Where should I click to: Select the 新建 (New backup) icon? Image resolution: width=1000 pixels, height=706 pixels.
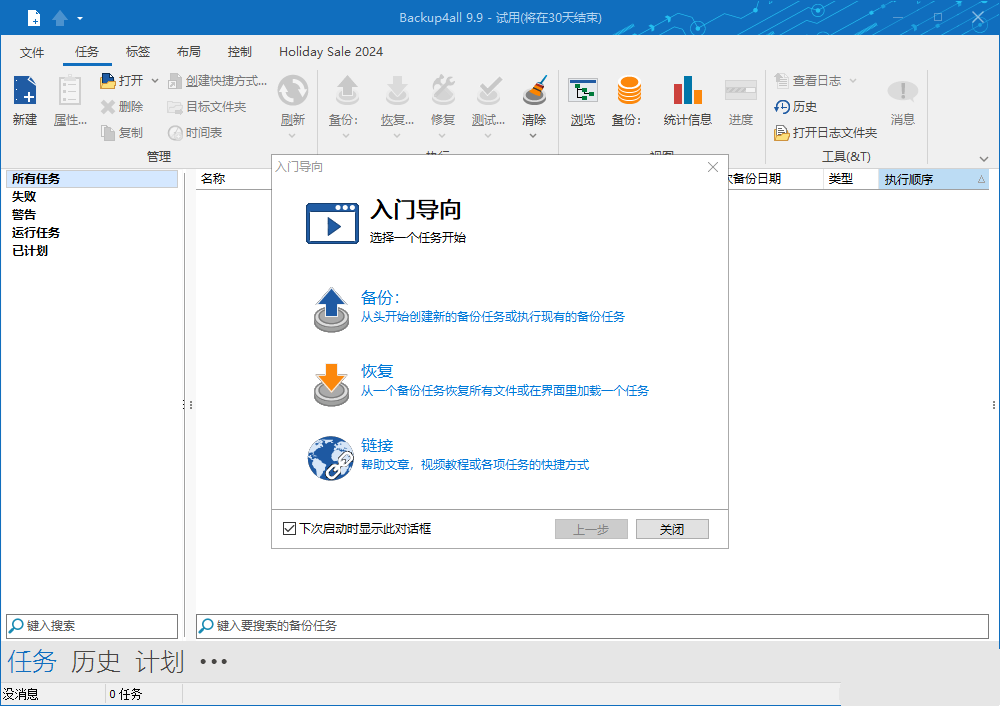pos(24,98)
